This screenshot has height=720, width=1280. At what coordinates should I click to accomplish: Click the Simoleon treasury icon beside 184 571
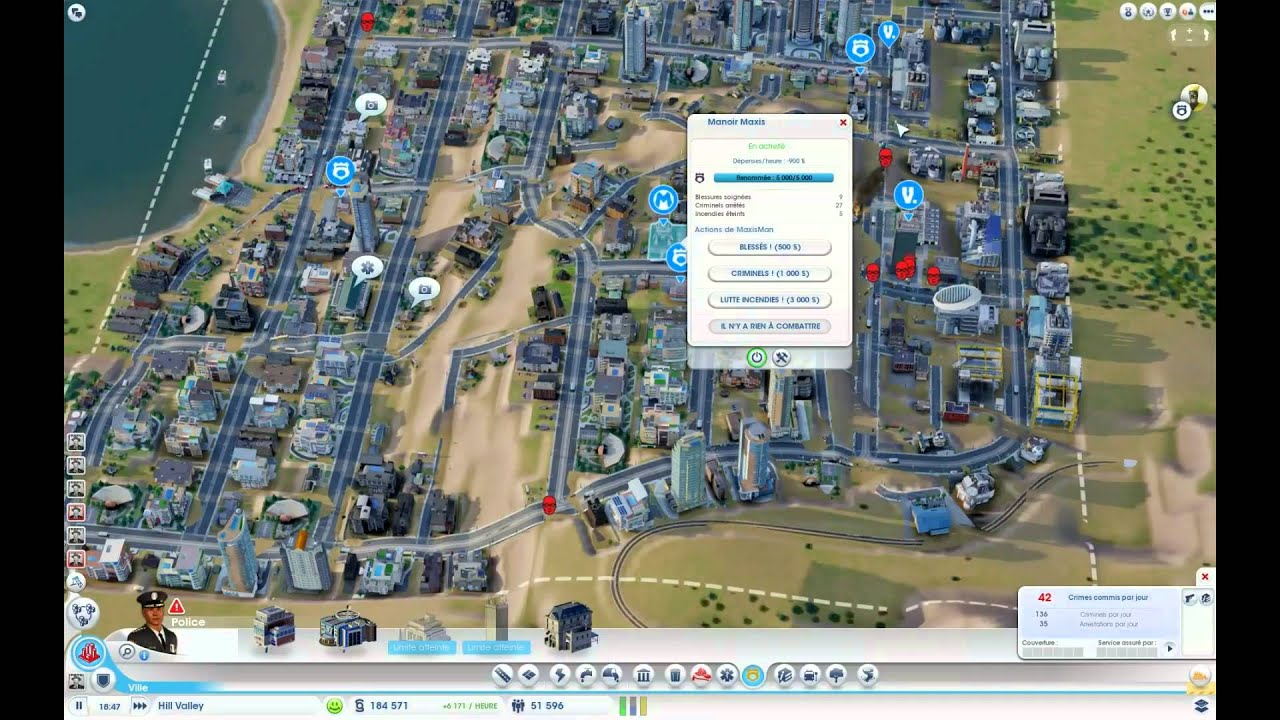[x=359, y=706]
